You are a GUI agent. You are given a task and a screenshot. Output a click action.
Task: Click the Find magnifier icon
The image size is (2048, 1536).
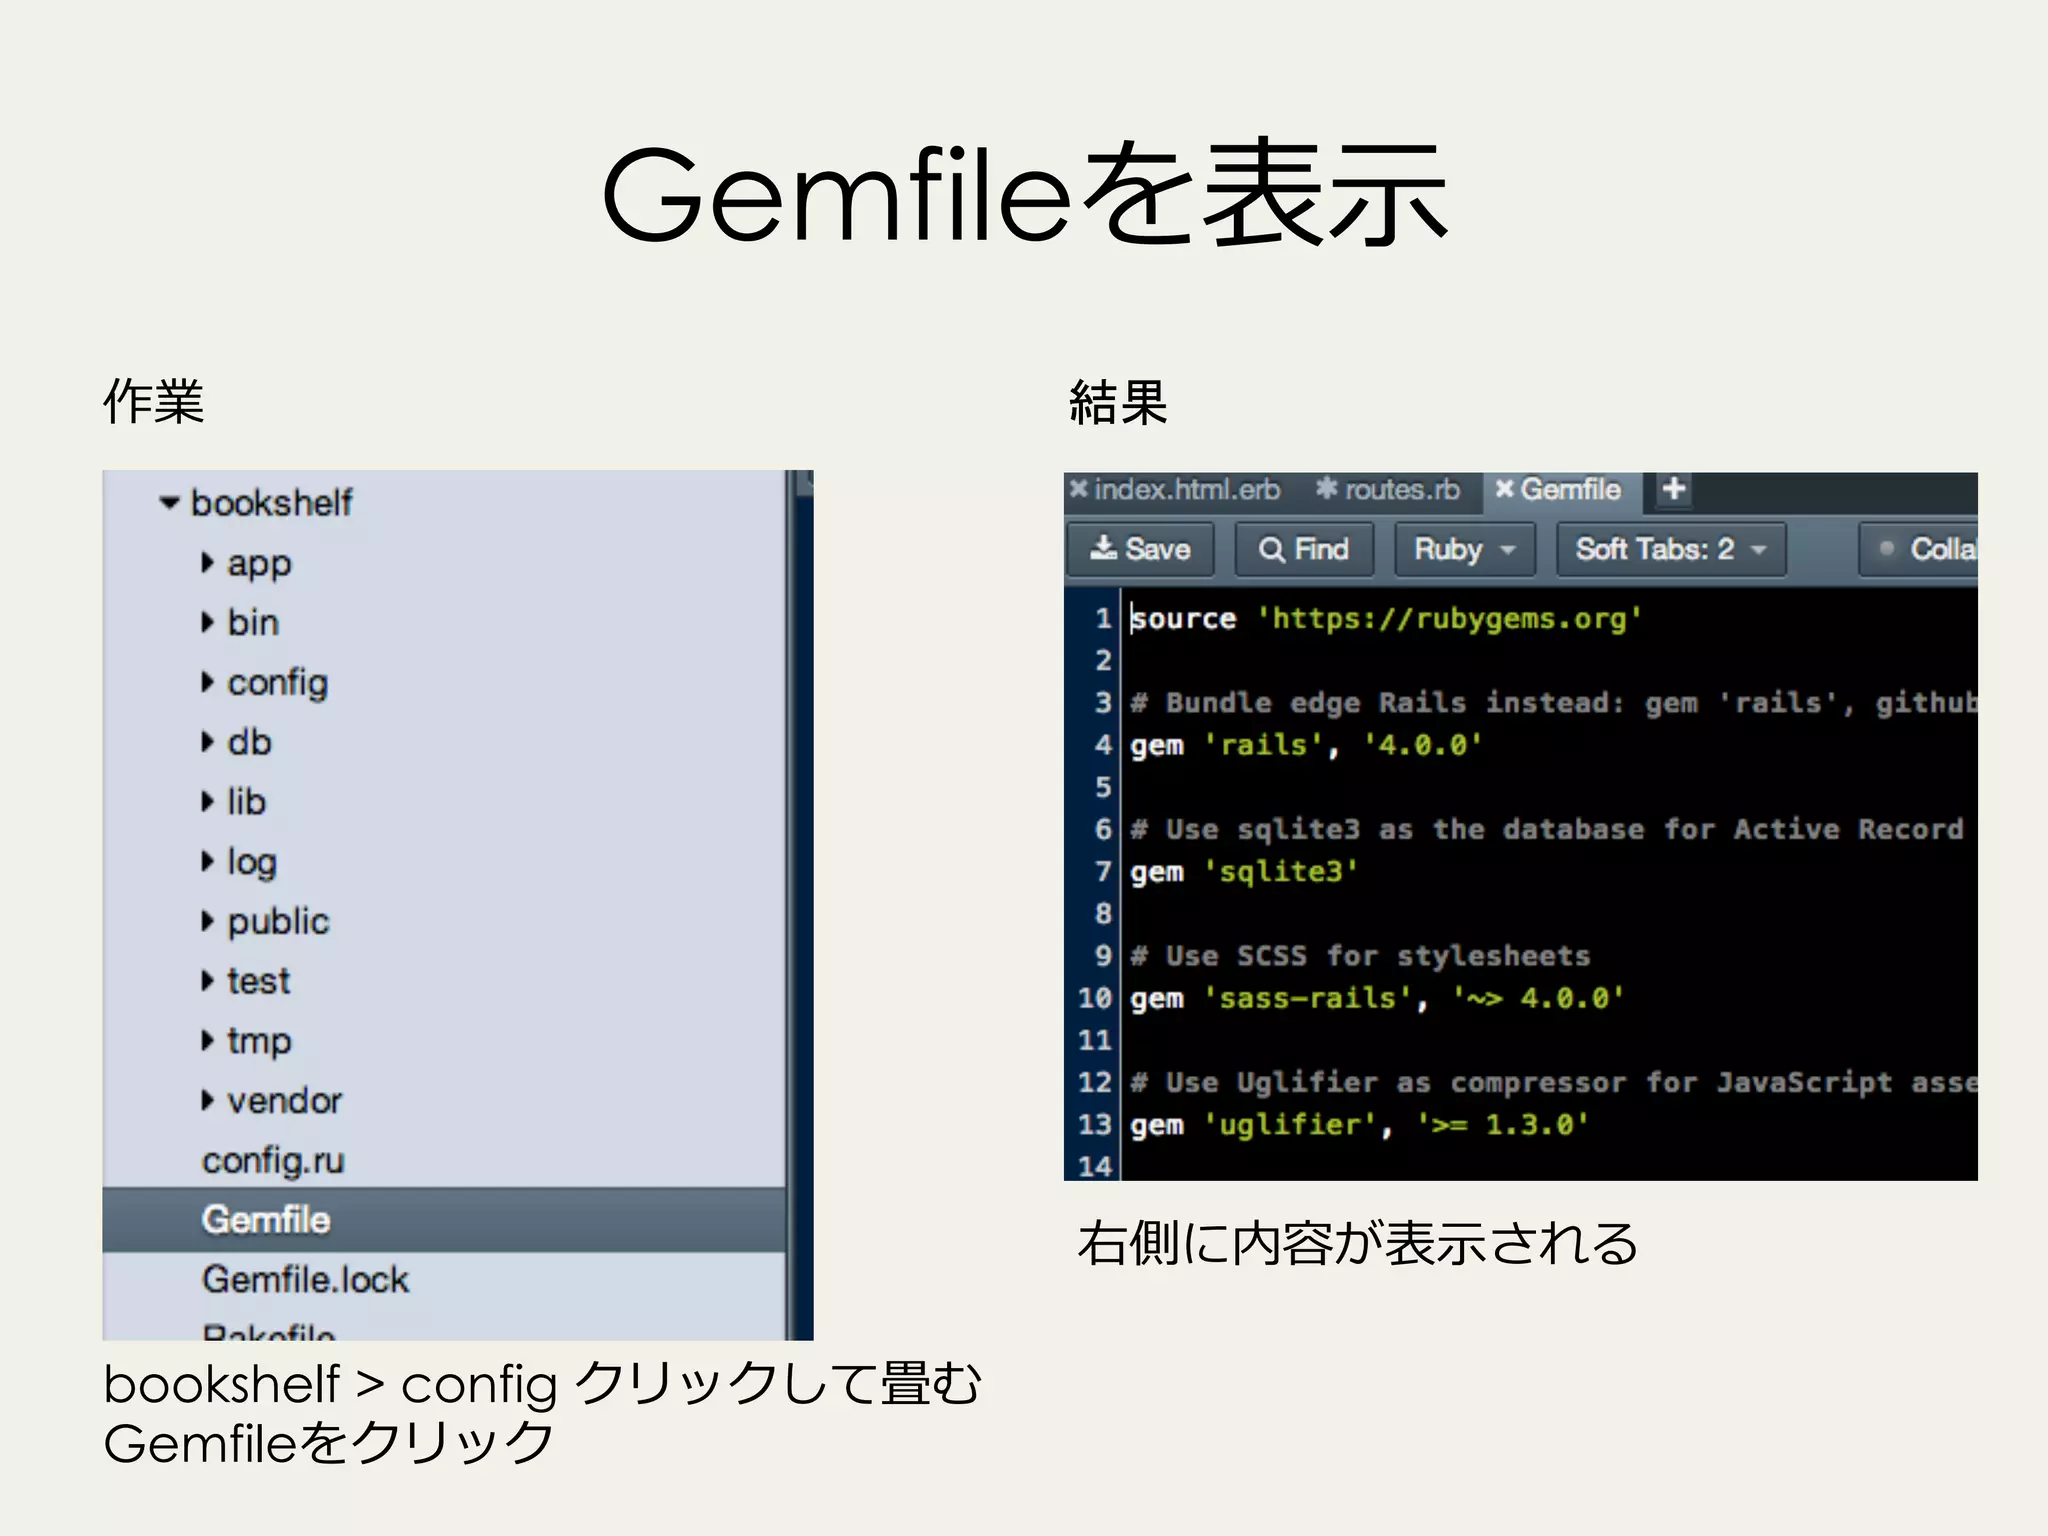[1271, 549]
